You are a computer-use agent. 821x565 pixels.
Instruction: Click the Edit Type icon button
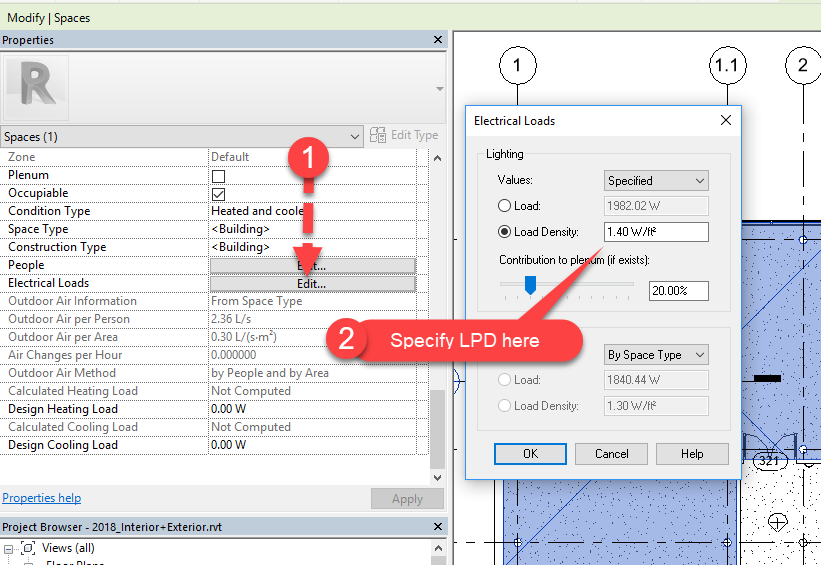378,135
